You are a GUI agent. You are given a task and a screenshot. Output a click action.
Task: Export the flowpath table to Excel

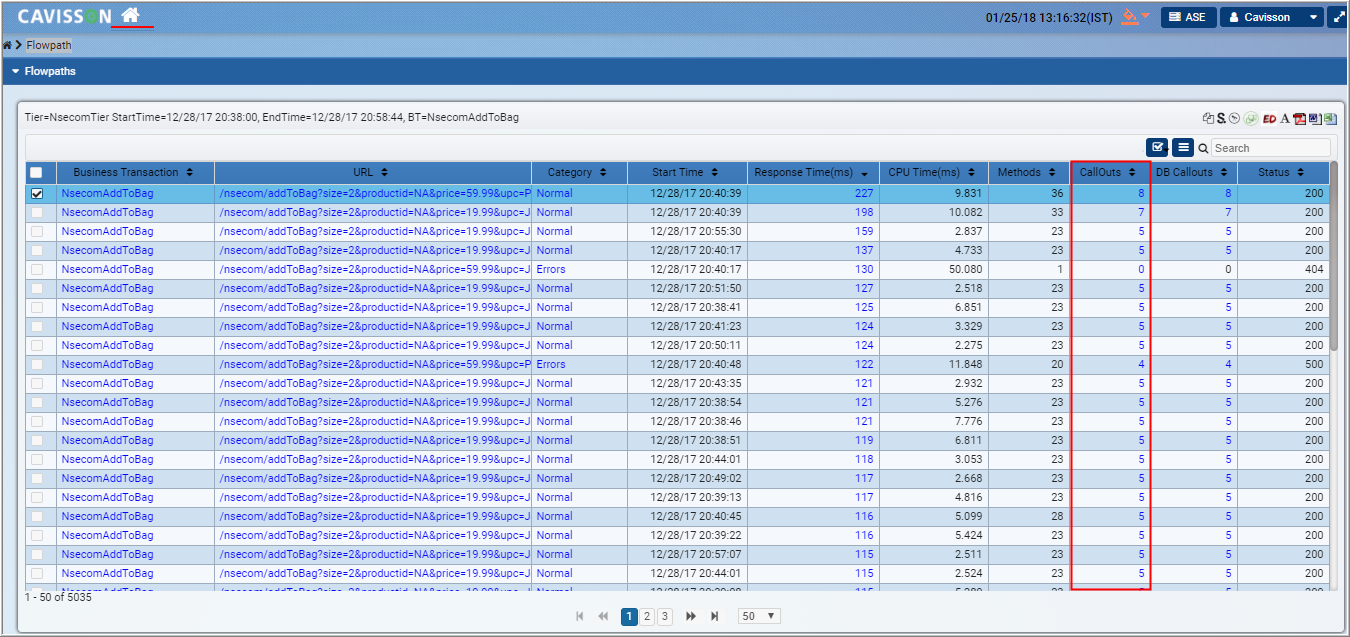(1330, 119)
